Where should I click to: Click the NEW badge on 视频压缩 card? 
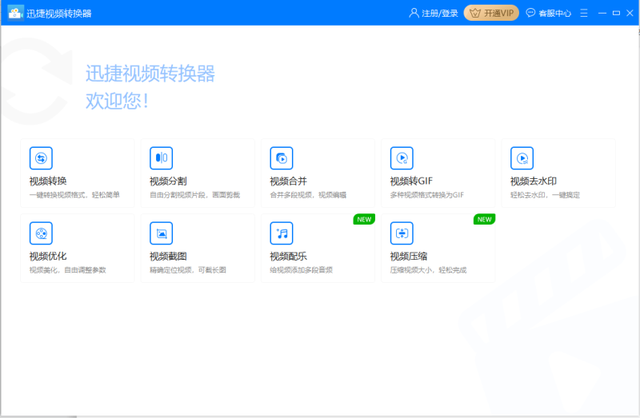pos(484,219)
